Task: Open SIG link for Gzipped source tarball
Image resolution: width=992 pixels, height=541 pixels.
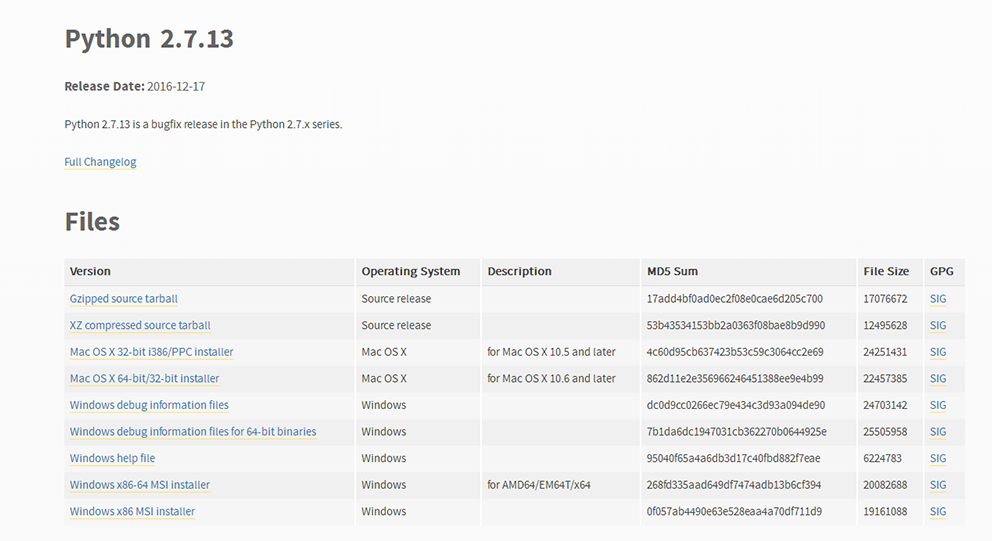Action: tap(938, 299)
